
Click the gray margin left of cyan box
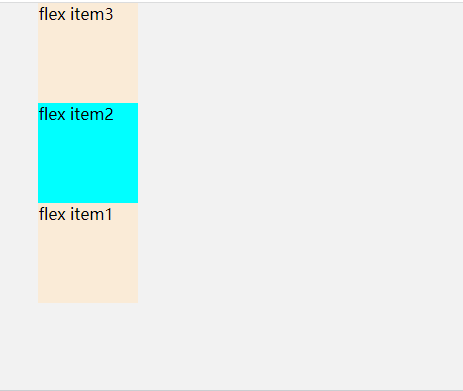coord(19,153)
